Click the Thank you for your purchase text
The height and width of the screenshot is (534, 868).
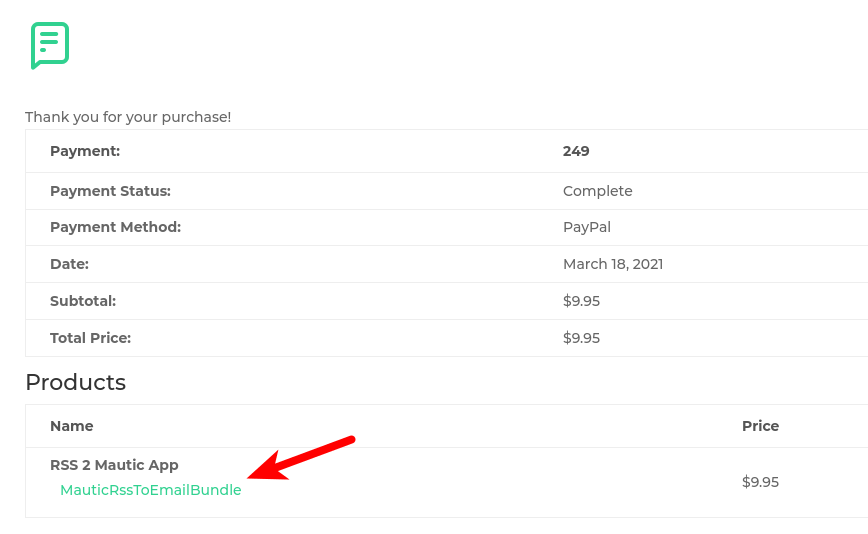tap(128, 117)
